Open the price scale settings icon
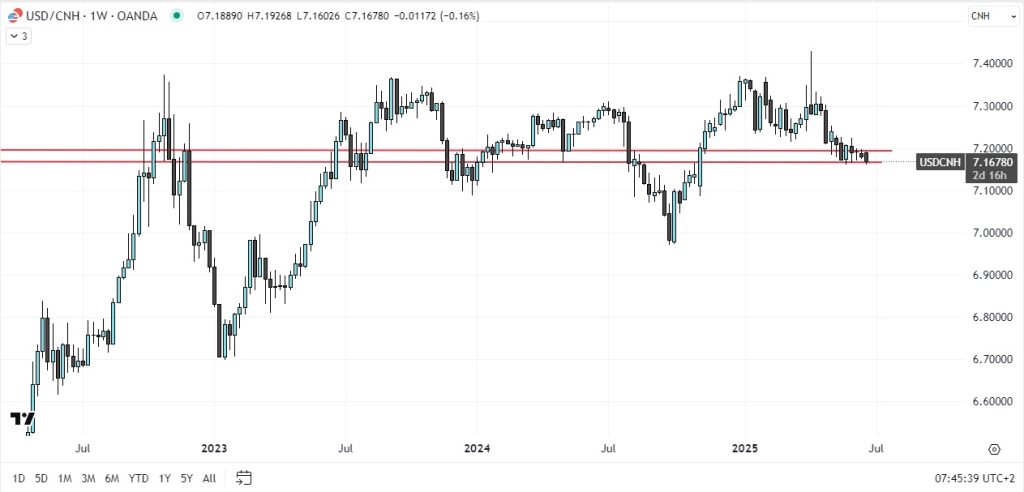 point(994,450)
